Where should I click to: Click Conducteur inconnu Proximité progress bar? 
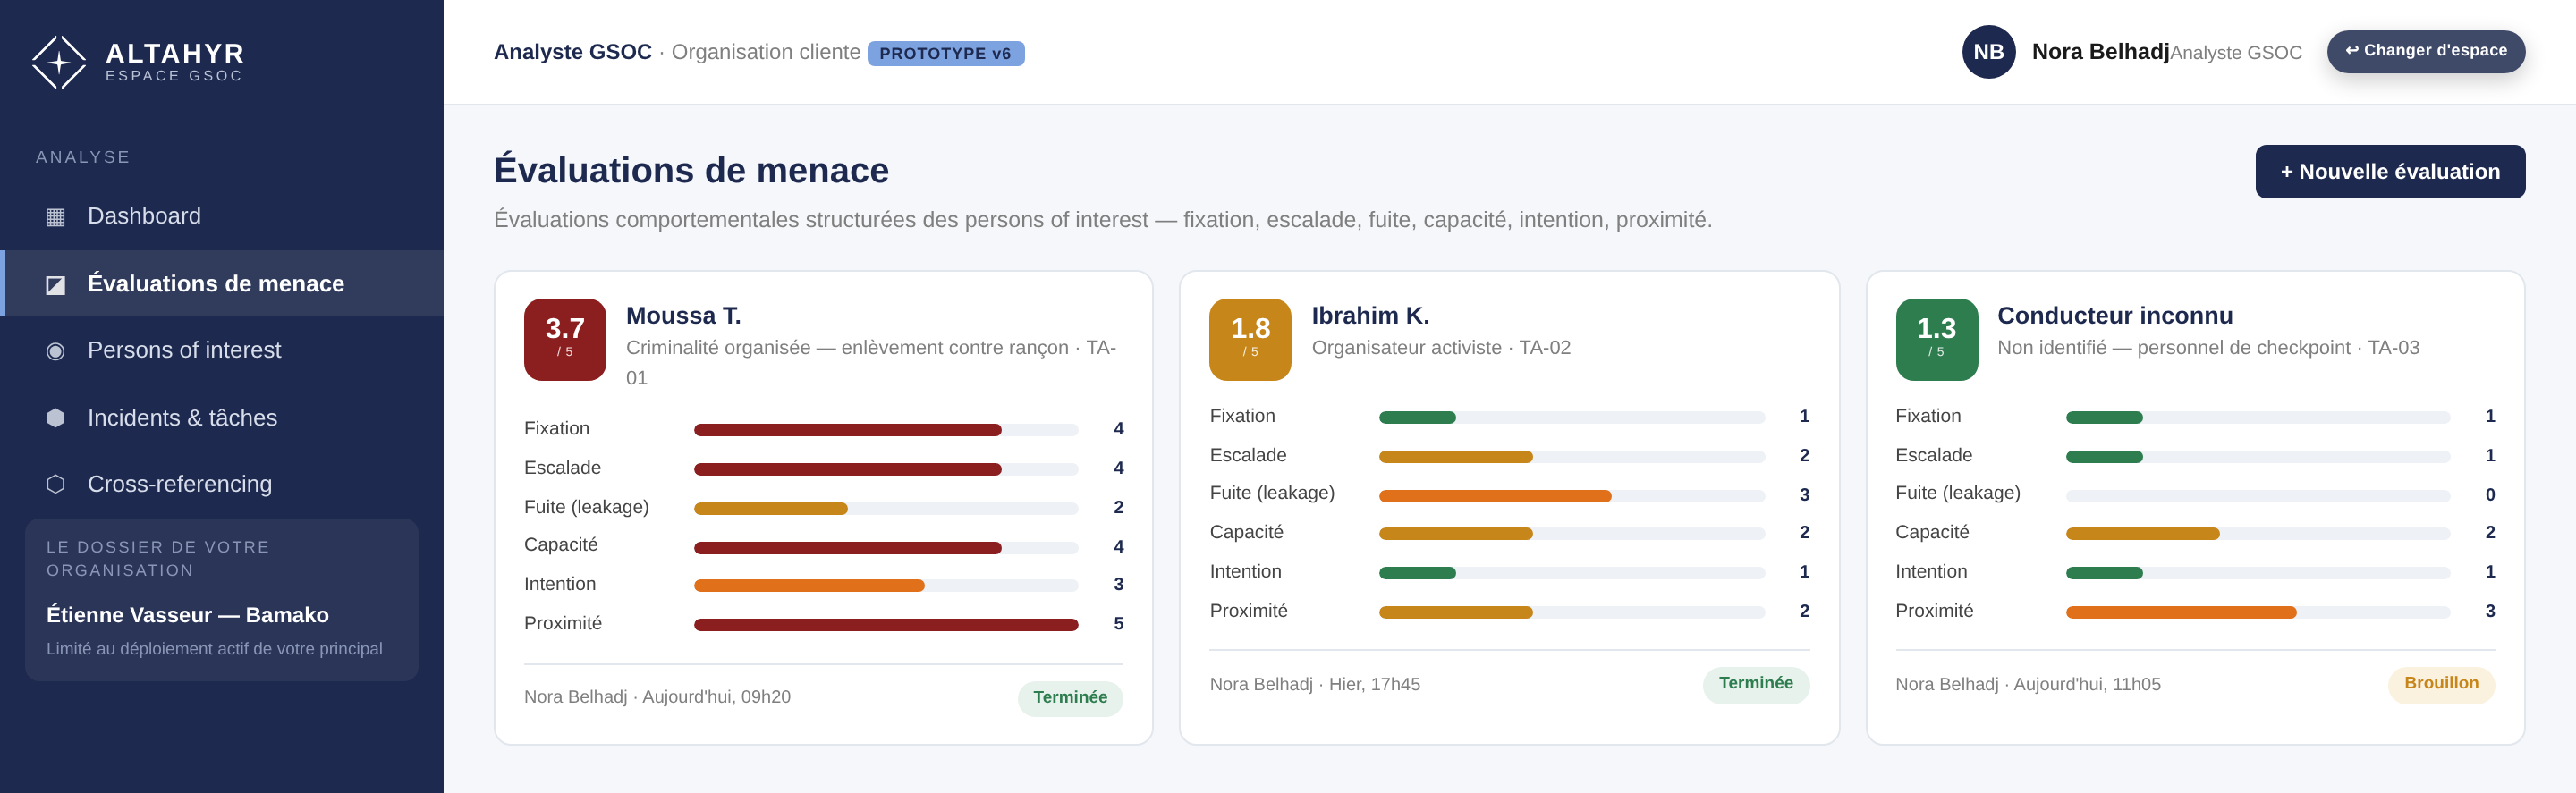2258,612
